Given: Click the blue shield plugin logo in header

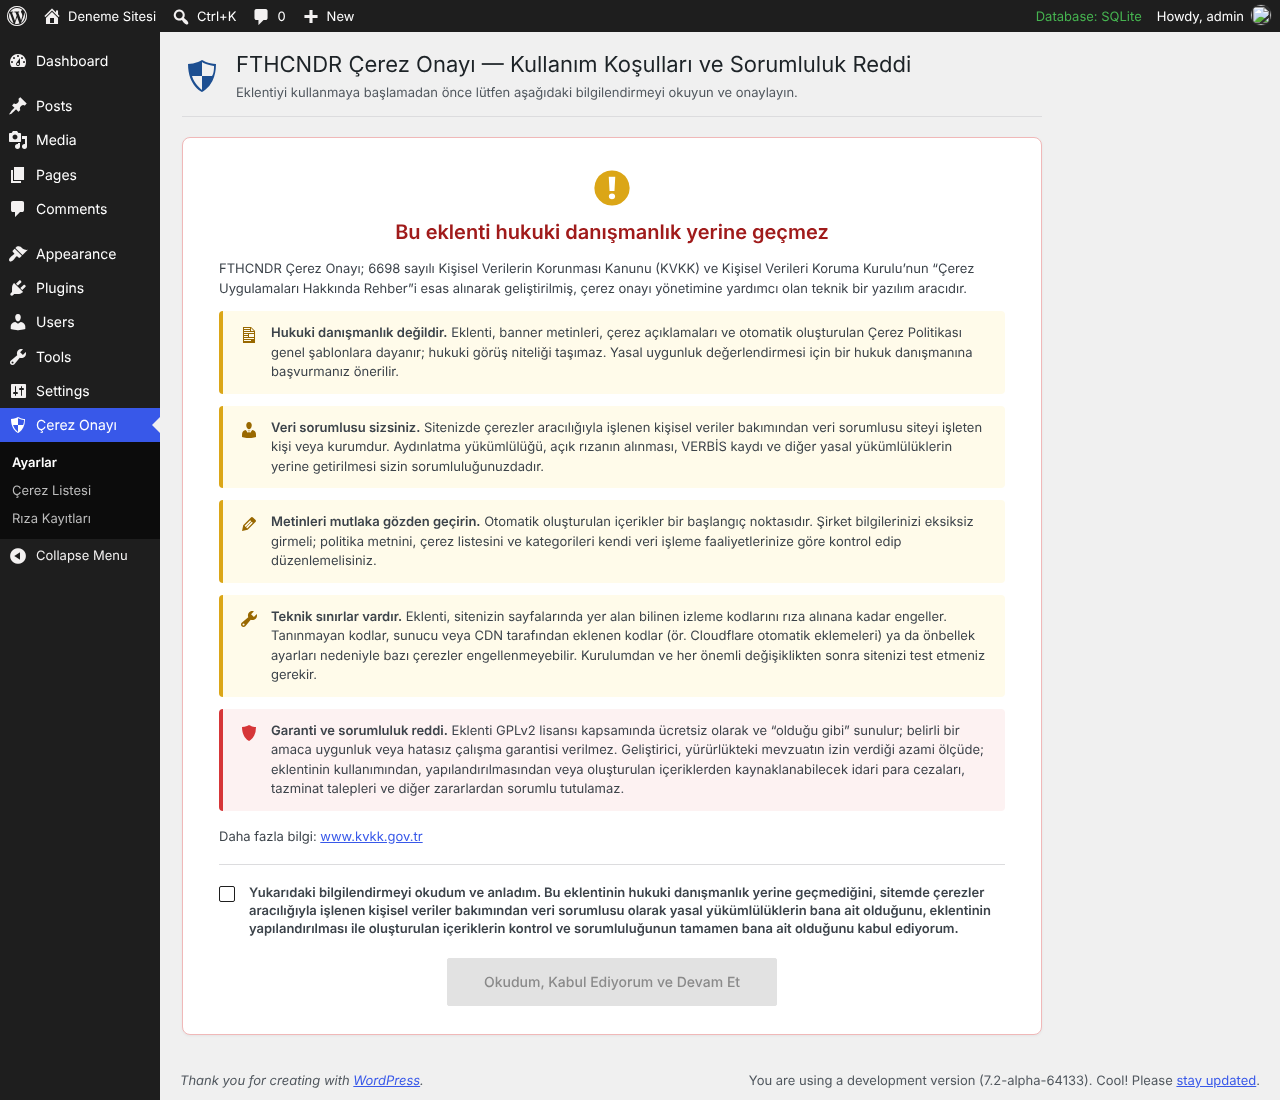Looking at the screenshot, I should [x=202, y=76].
